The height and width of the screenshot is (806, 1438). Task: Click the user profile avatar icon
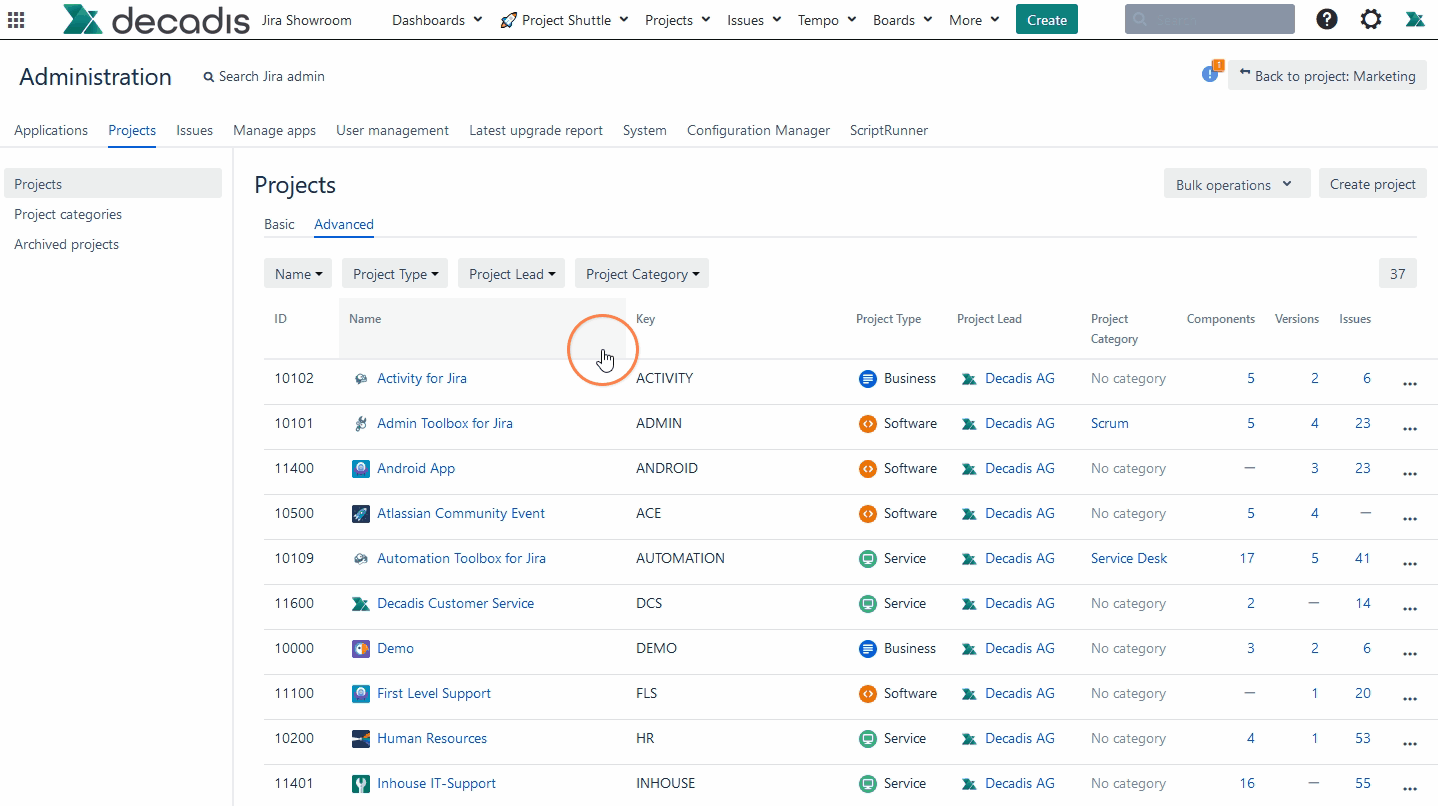pos(1415,19)
